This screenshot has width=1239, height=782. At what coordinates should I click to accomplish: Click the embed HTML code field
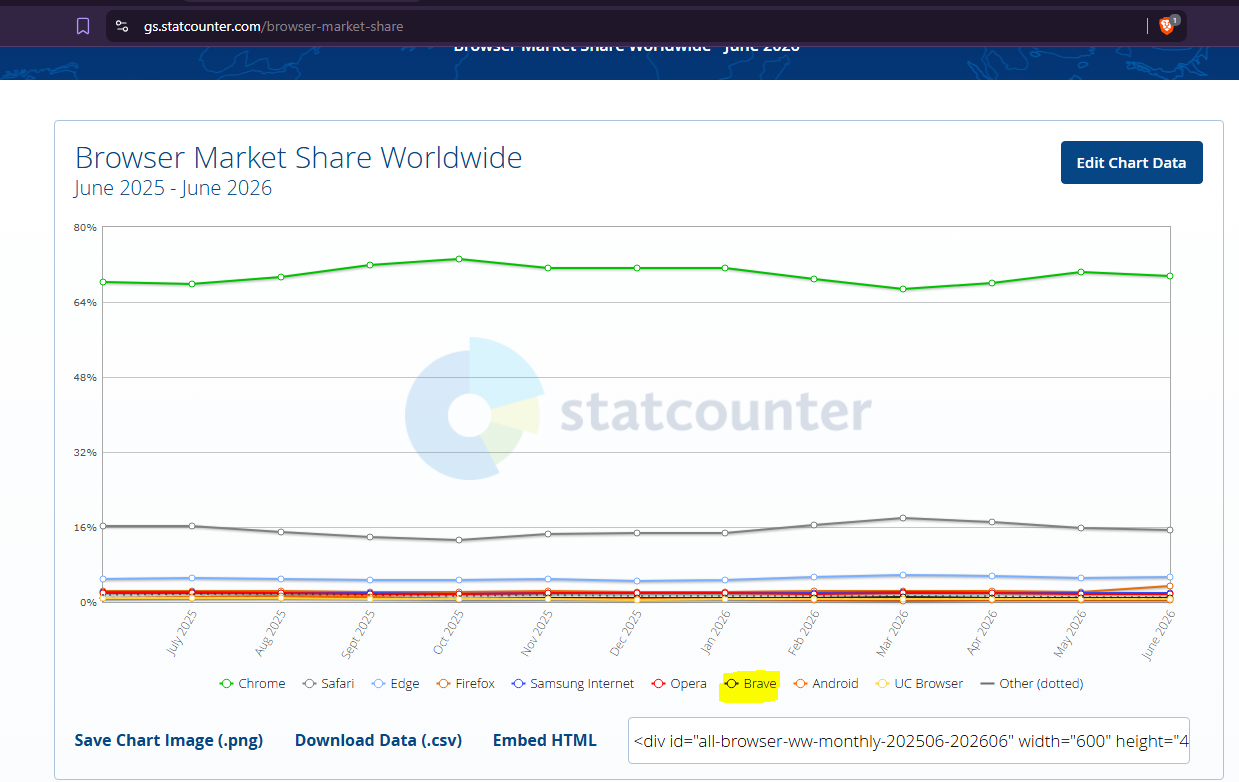coord(909,741)
